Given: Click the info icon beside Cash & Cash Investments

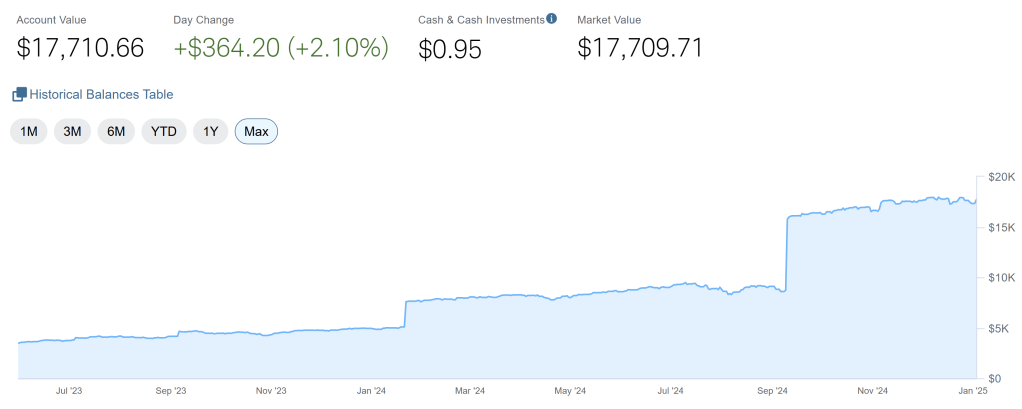Looking at the screenshot, I should click(551, 18).
